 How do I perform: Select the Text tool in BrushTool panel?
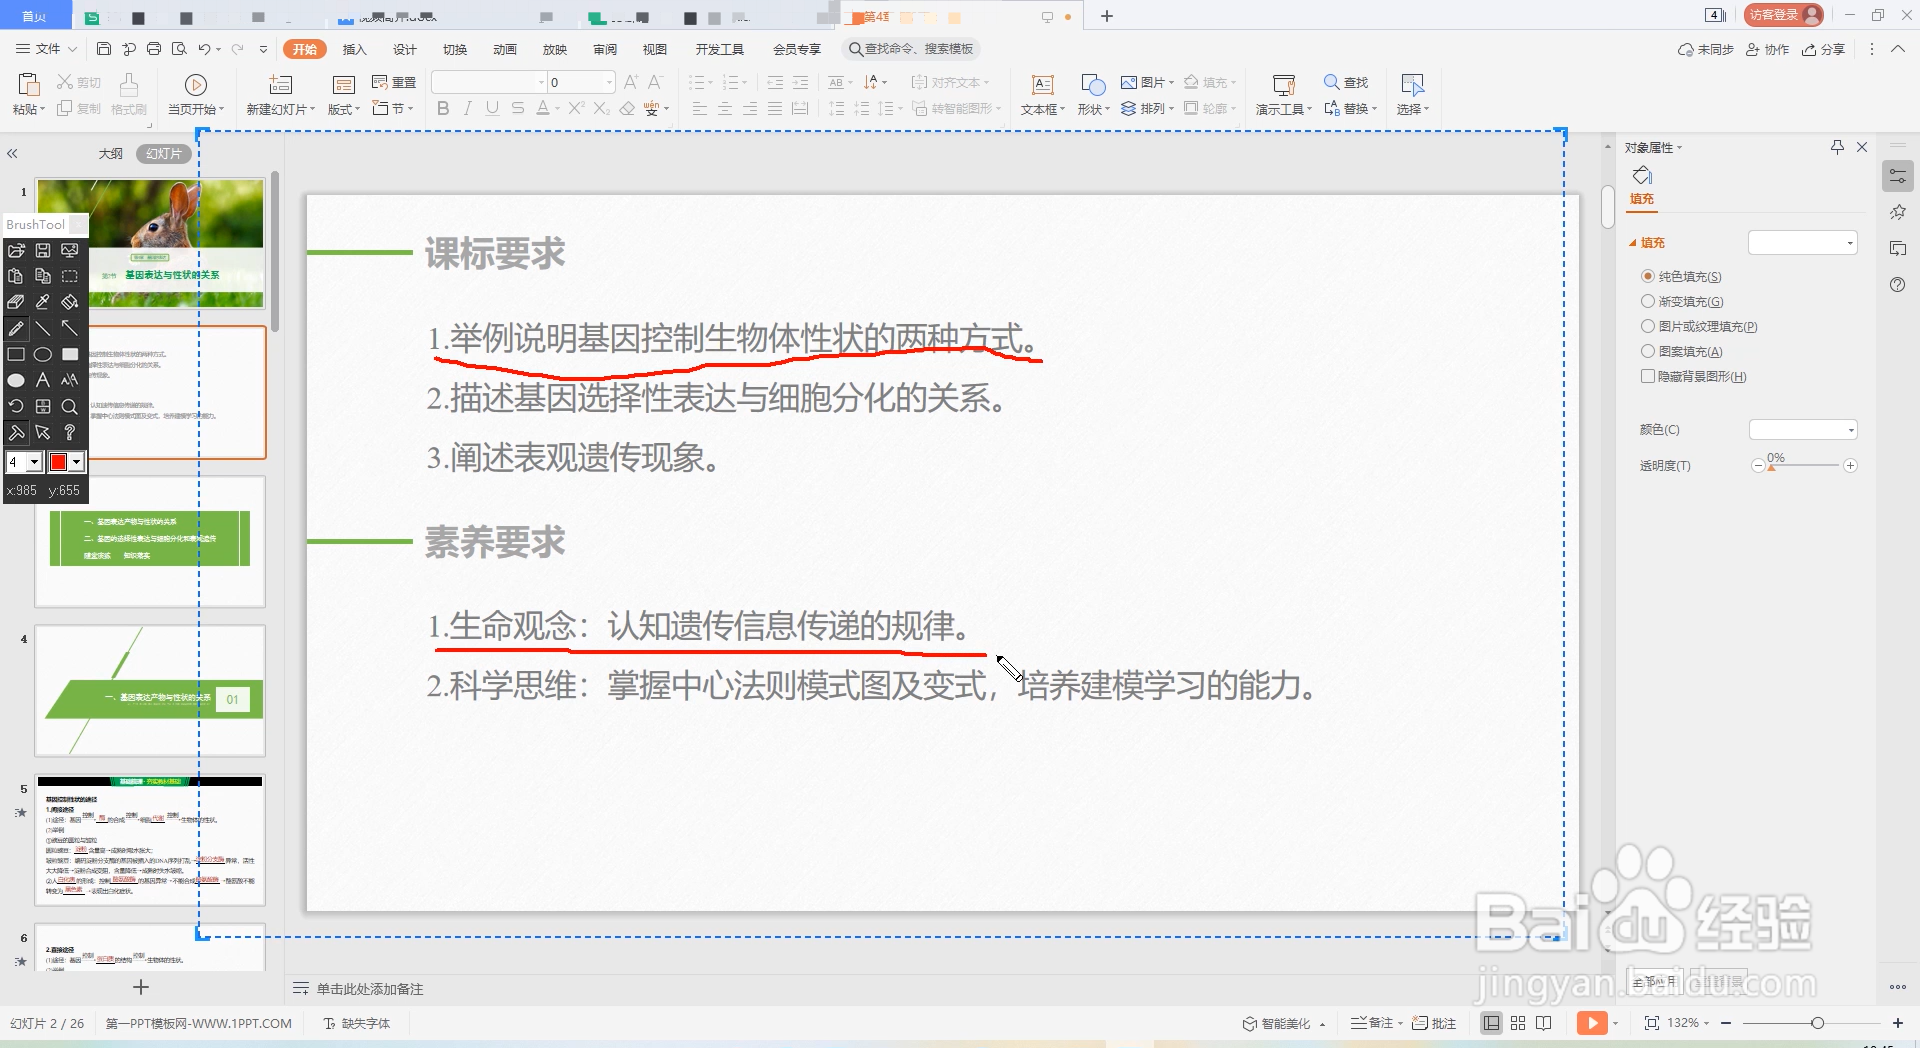click(43, 380)
